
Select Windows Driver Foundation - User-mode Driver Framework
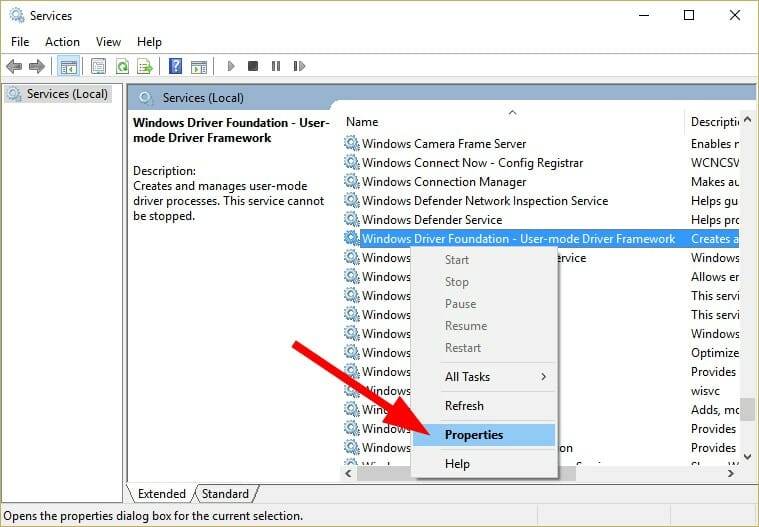click(518, 239)
